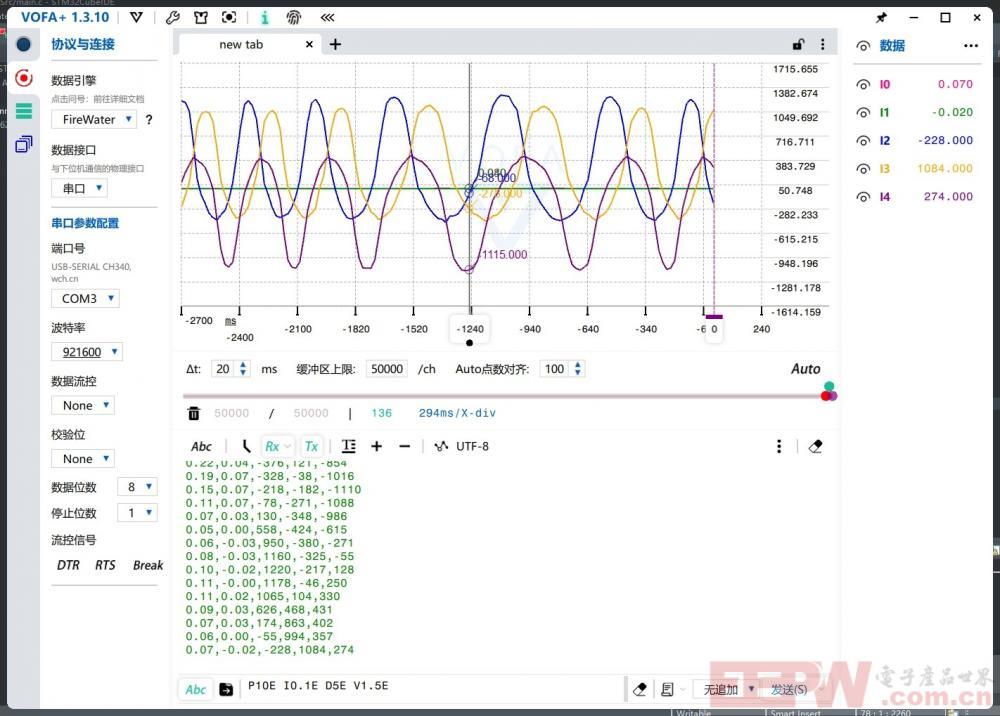The width and height of the screenshot is (1000, 716).
Task: Click the red record icon in sidebar
Action: 24,78
